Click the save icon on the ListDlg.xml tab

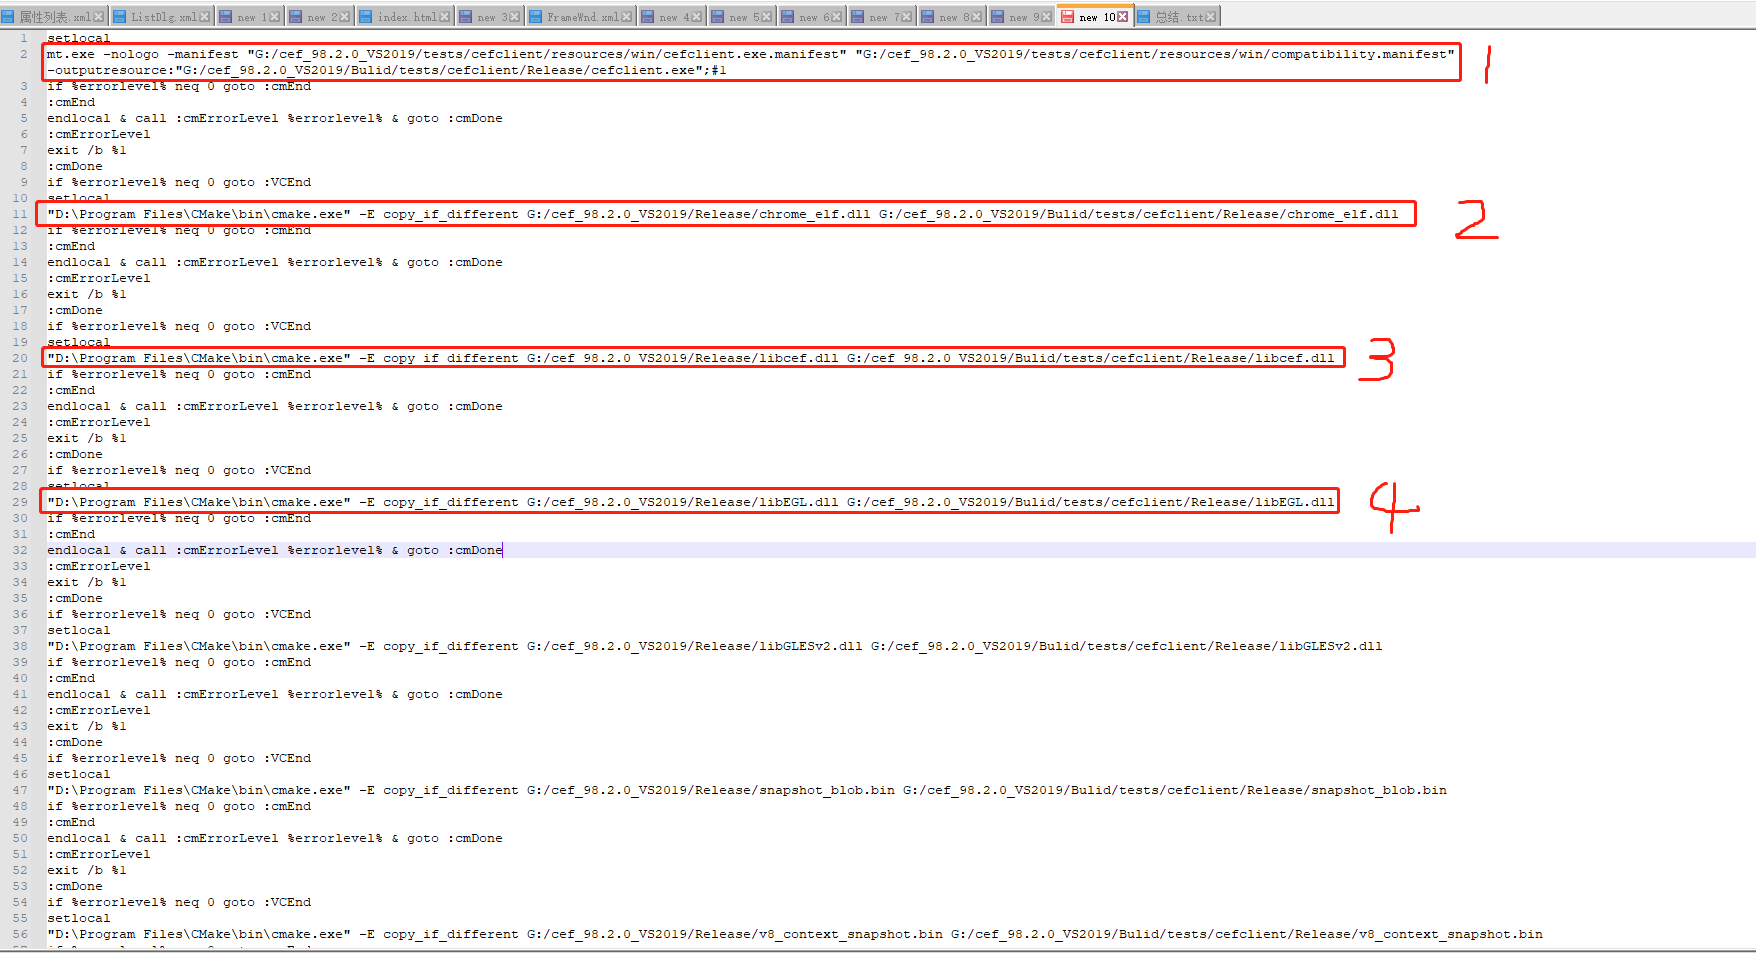tap(120, 16)
